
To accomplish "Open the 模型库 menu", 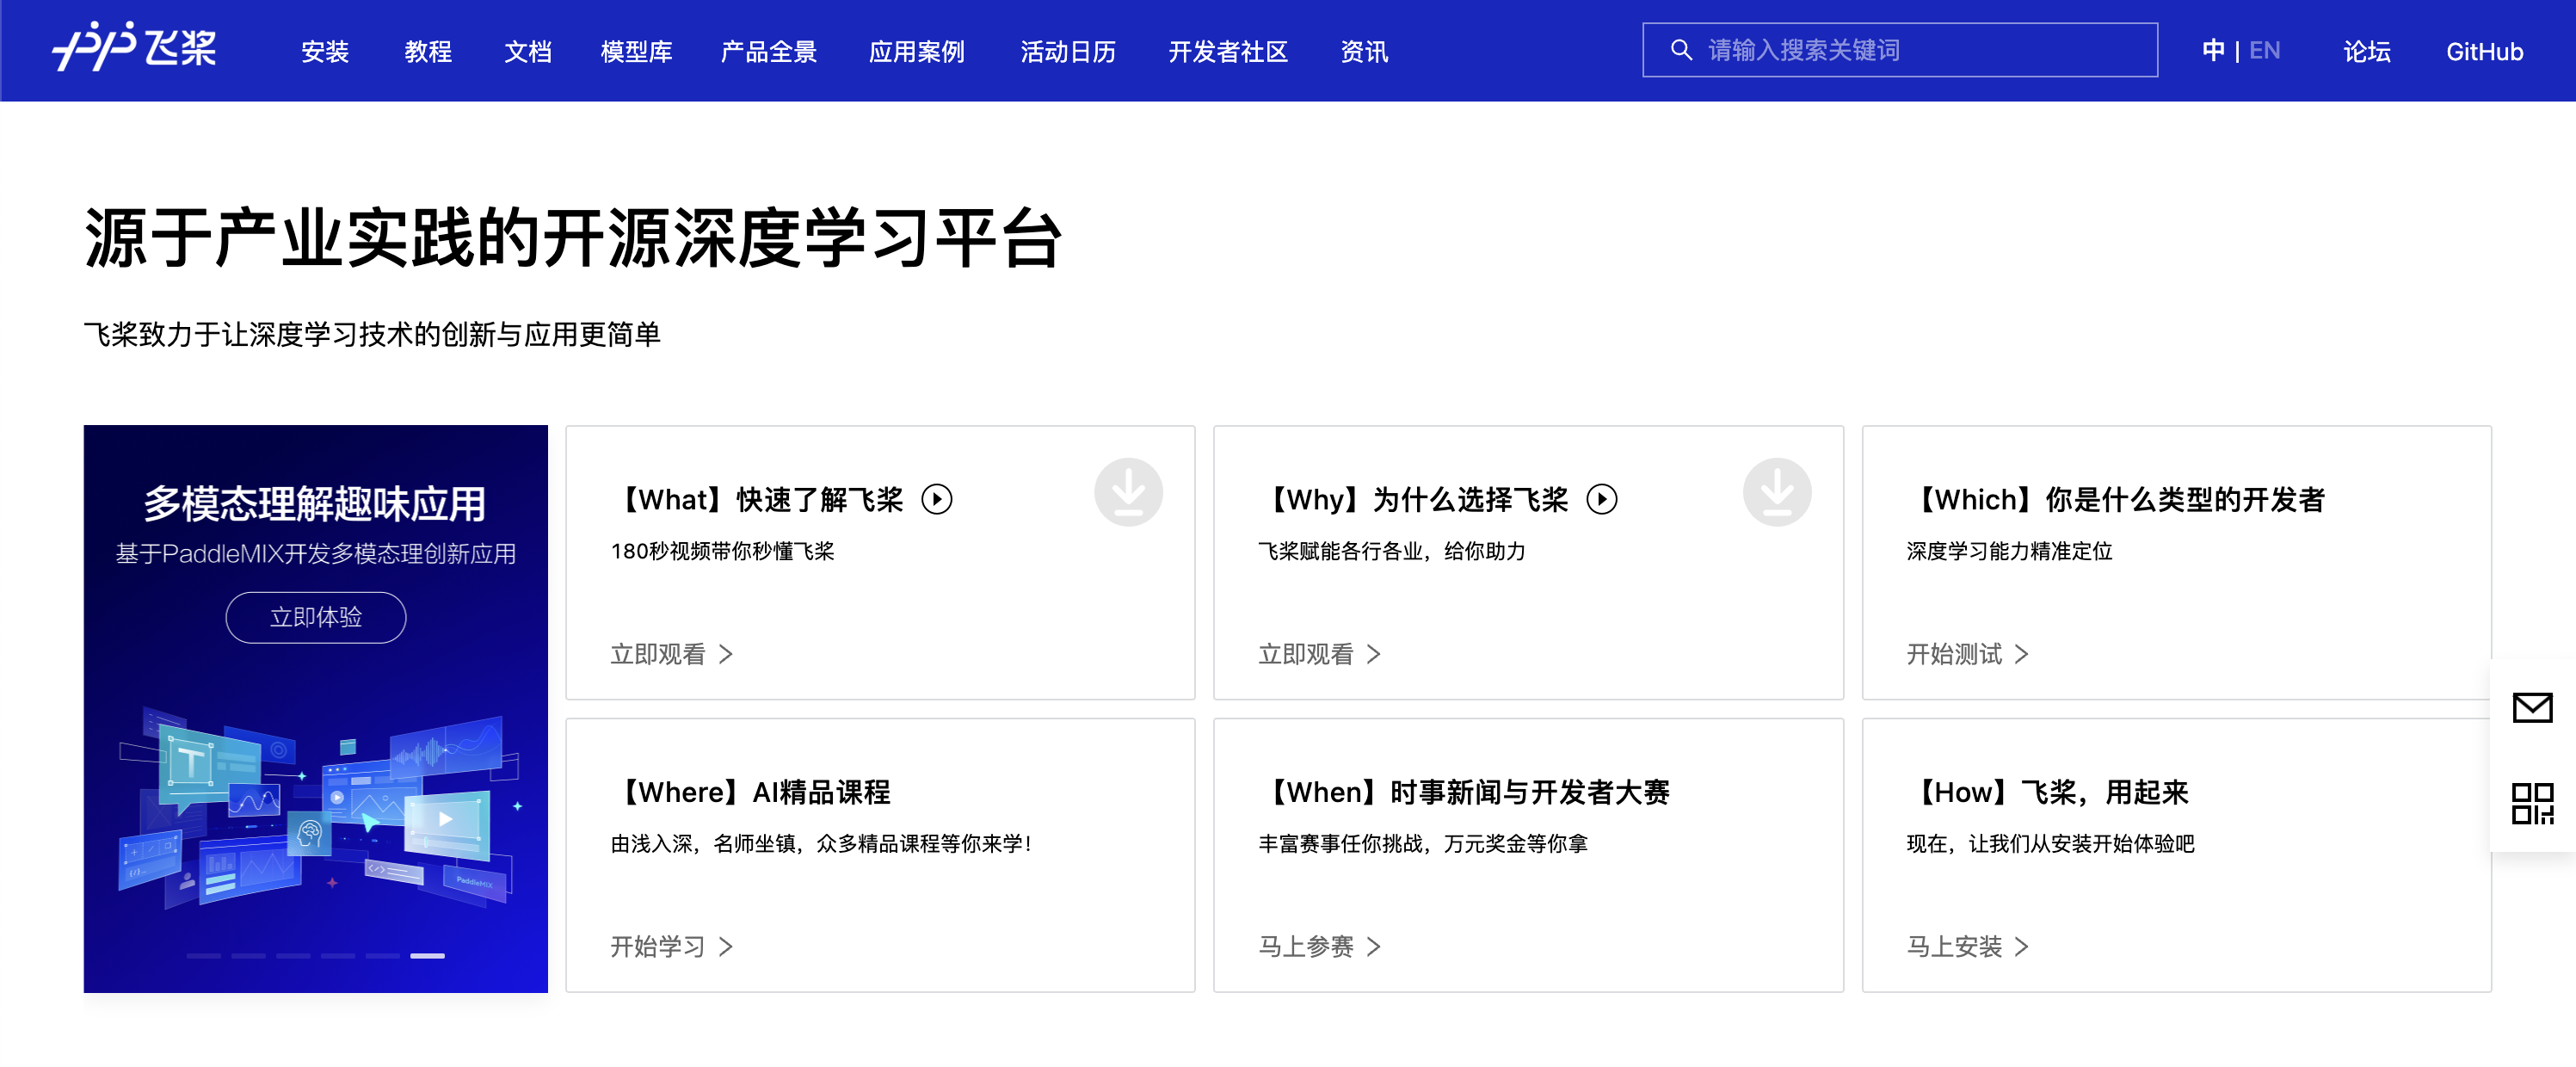I will 636,52.
